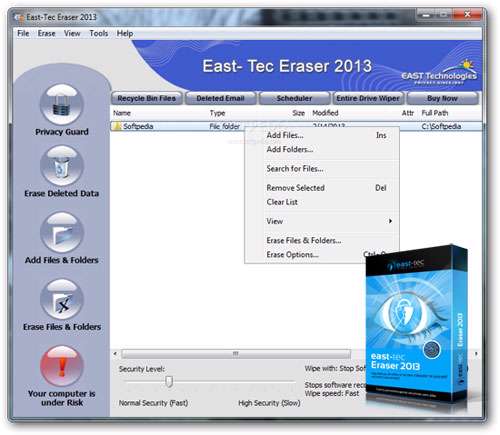The width and height of the screenshot is (500, 435).
Task: Launch the Erase Files & Folders icon
Action: coord(62,299)
